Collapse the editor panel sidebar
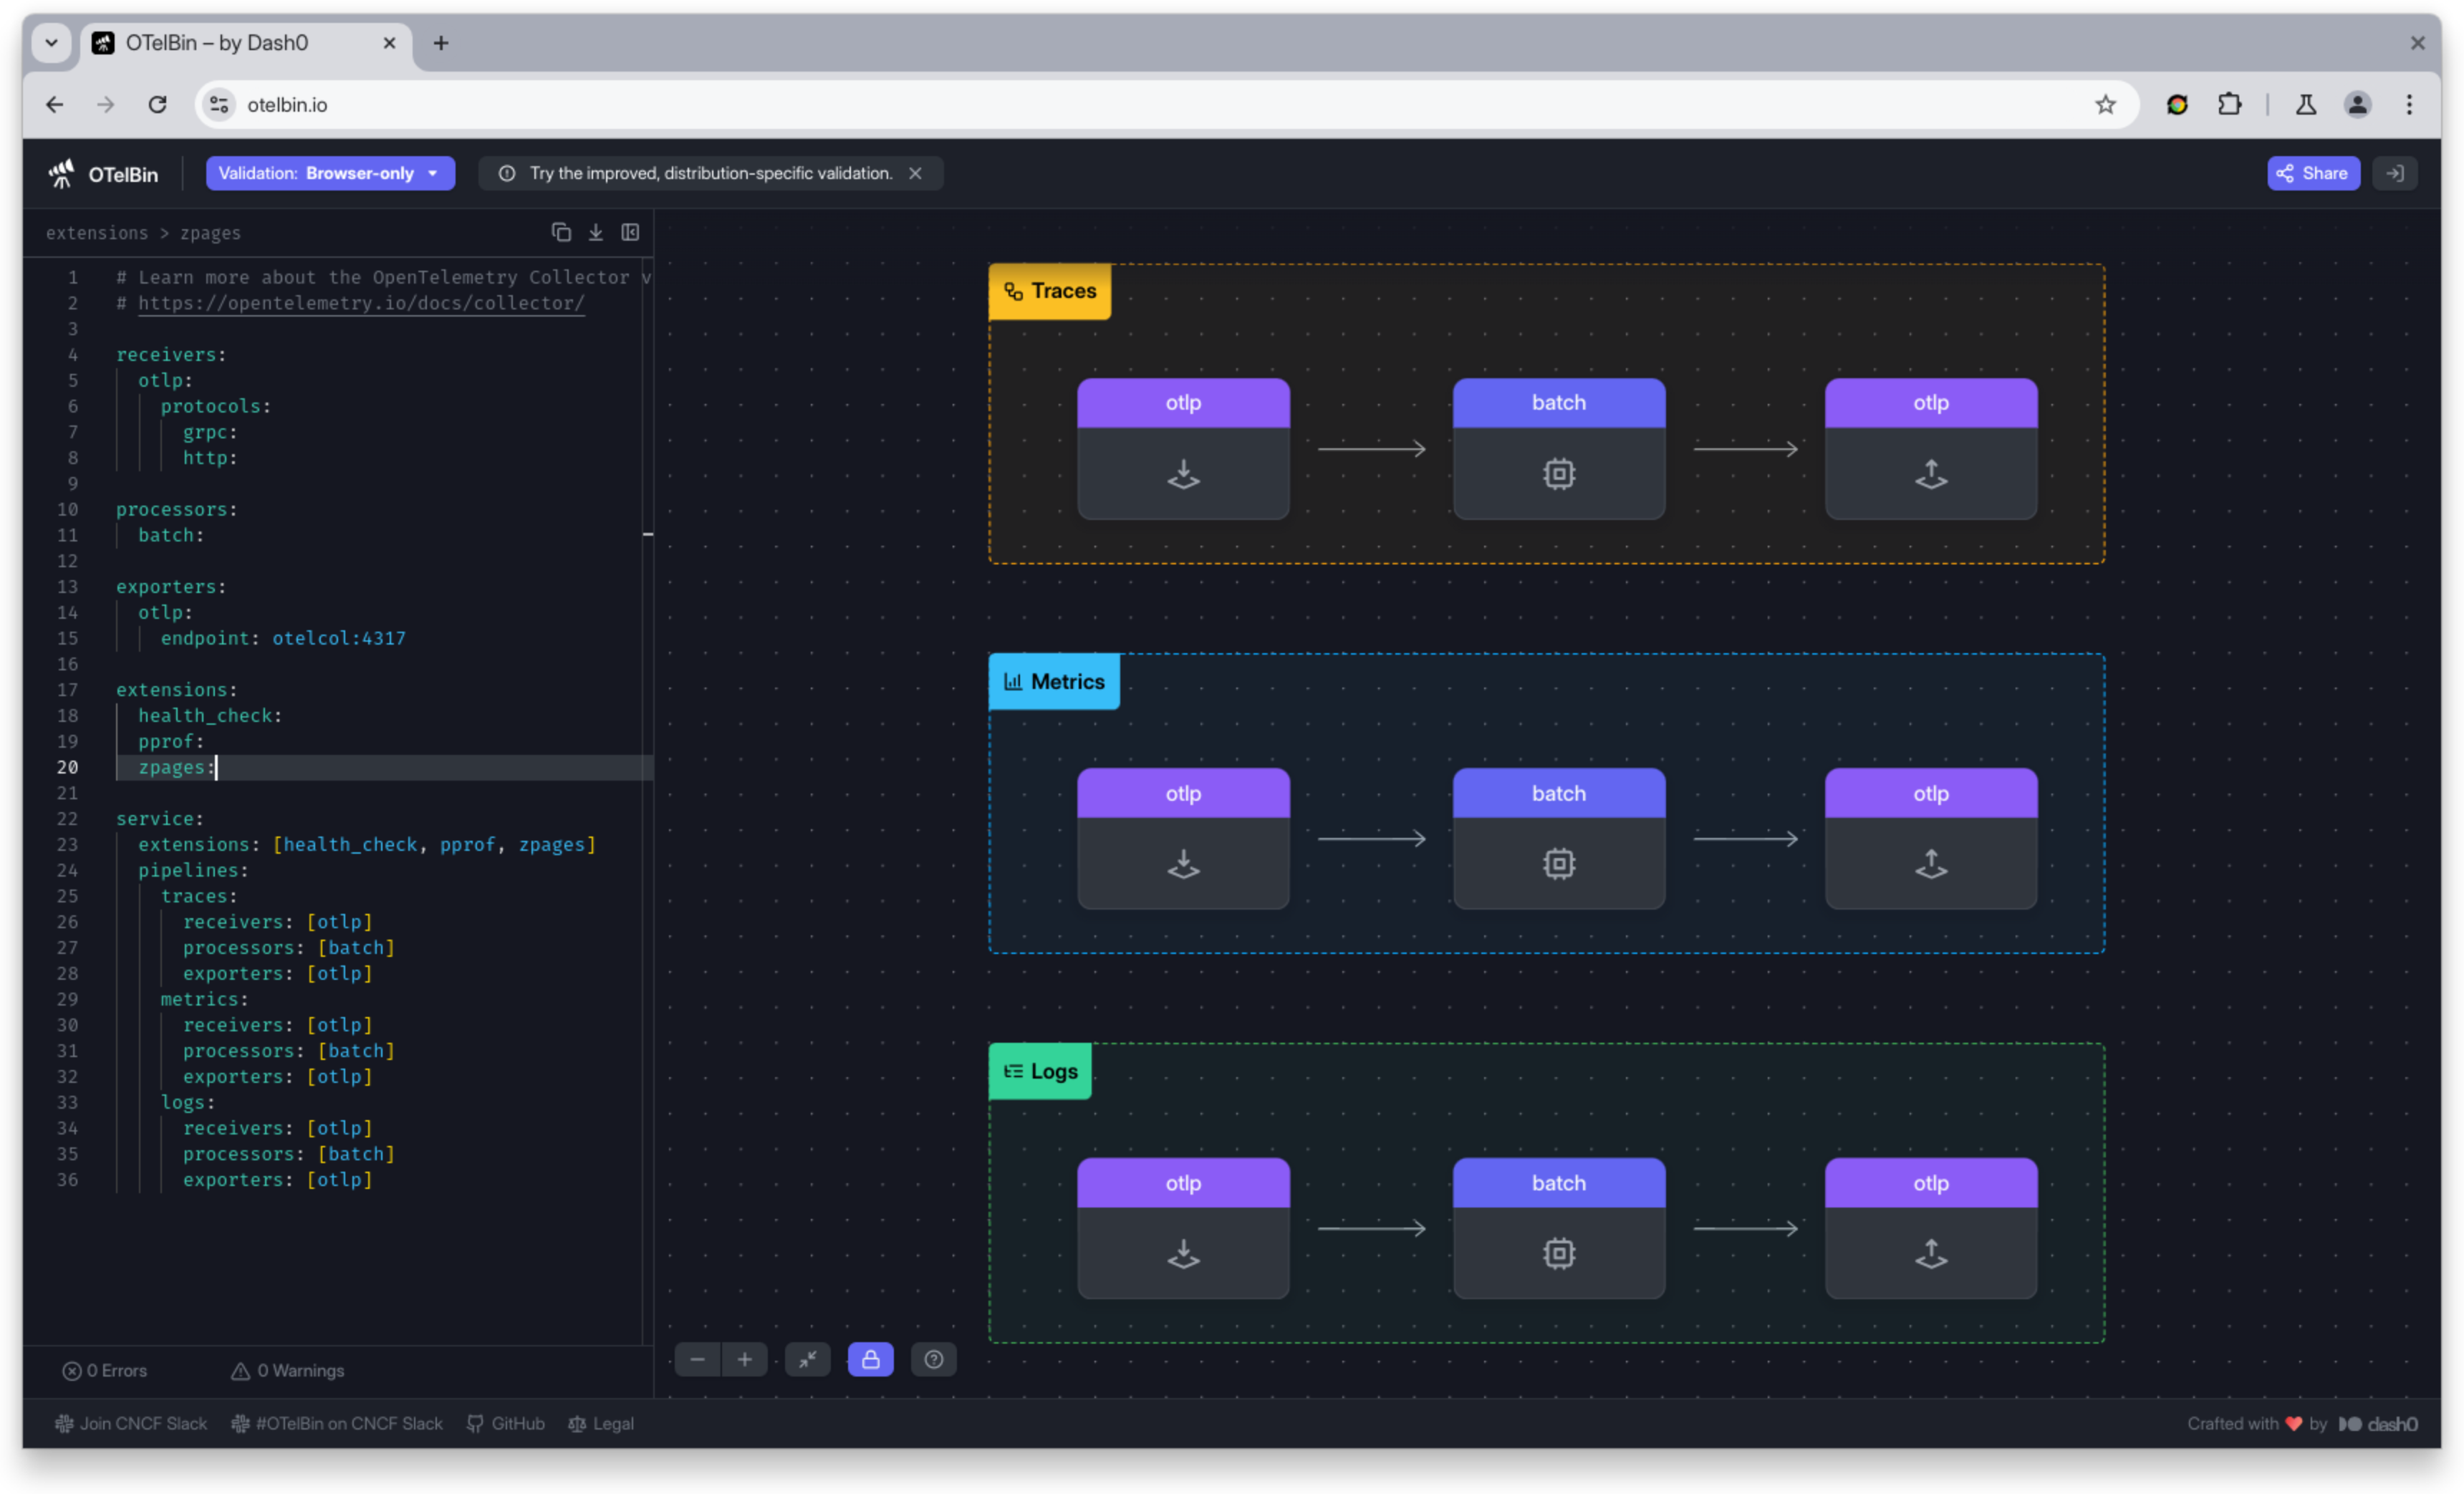Image resolution: width=2464 pixels, height=1494 pixels. coord(630,231)
